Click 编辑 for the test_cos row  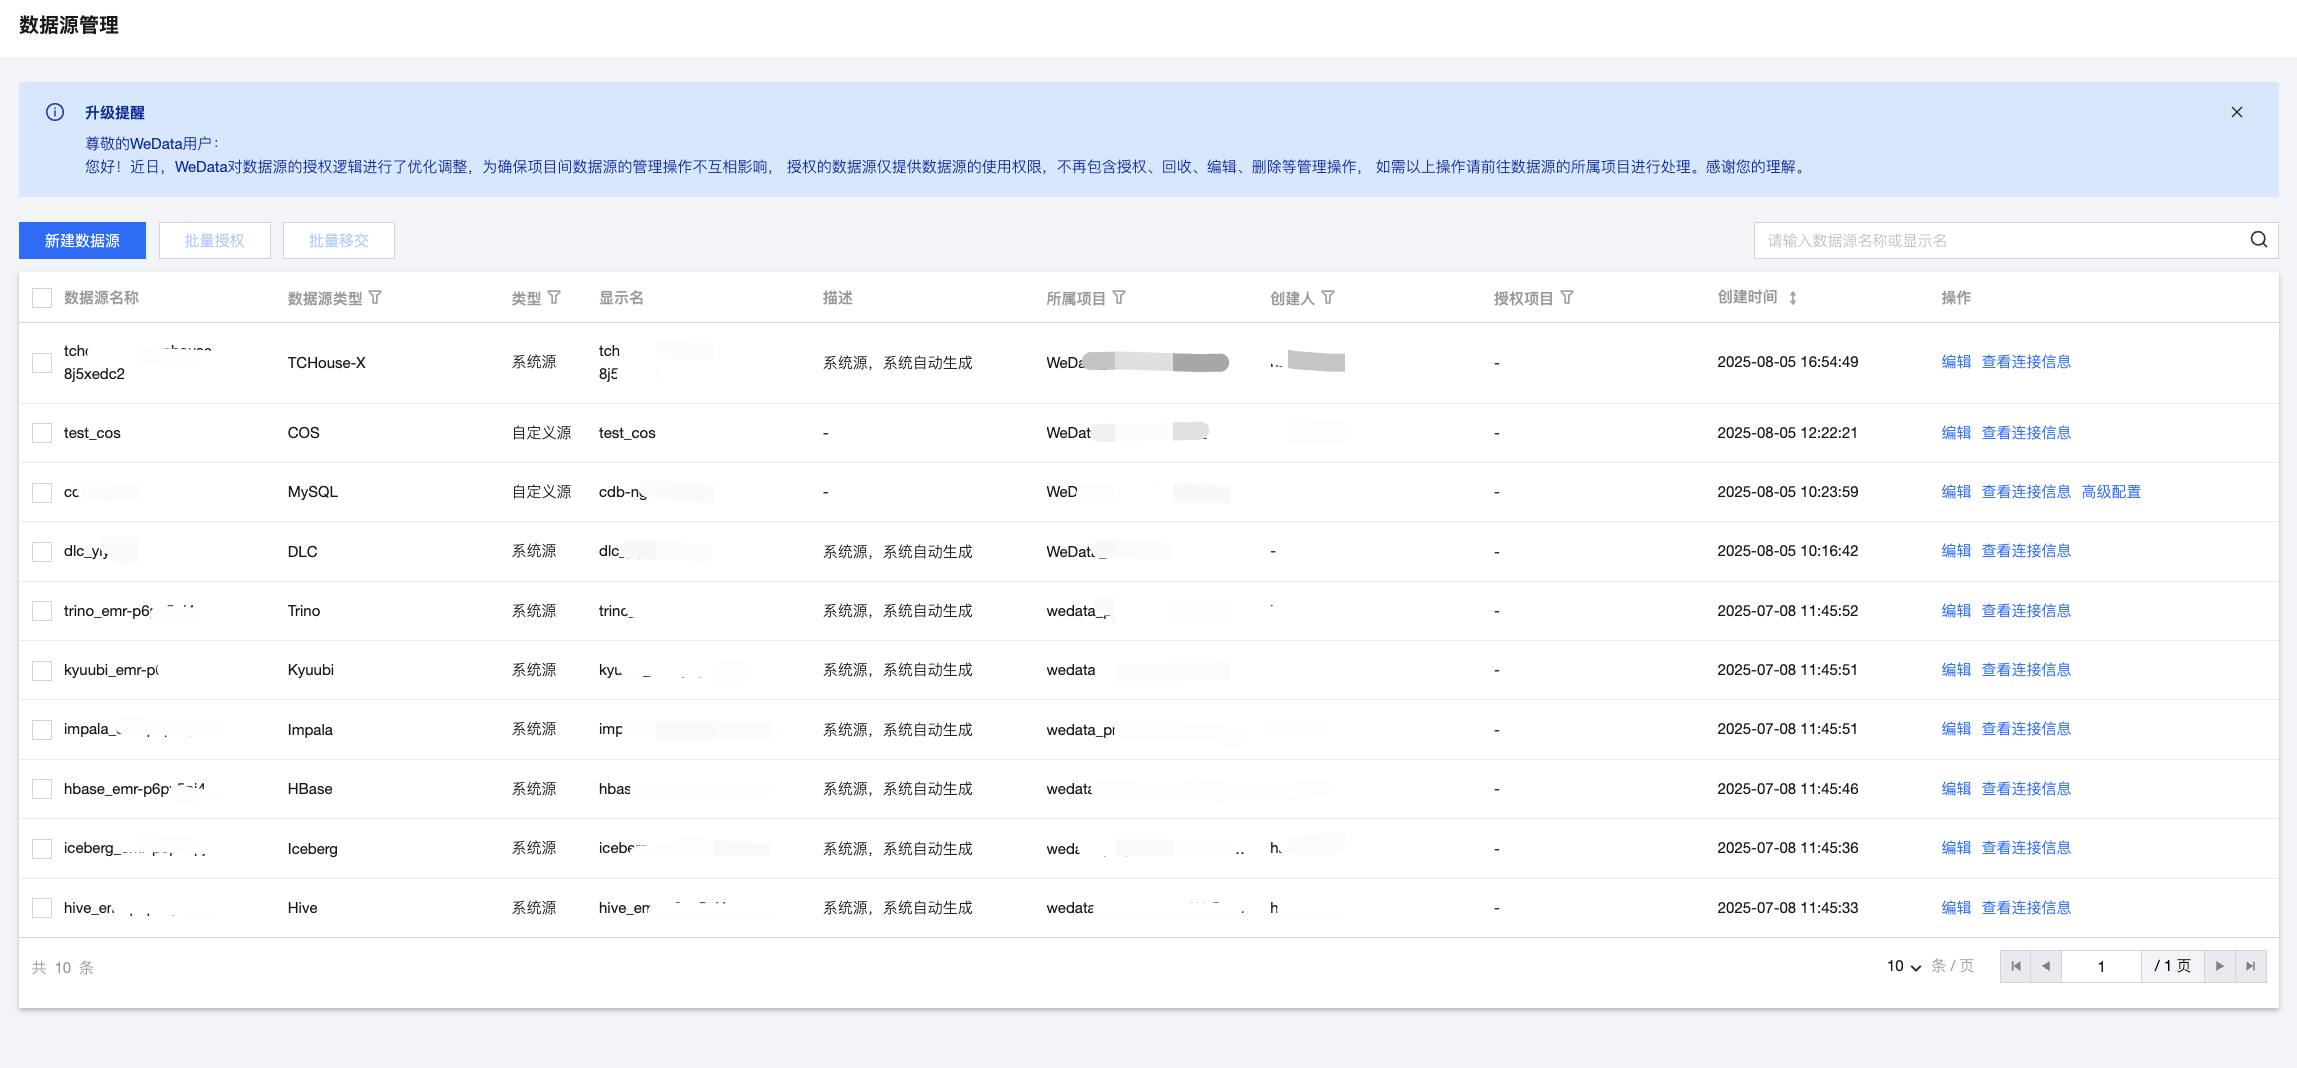click(x=1955, y=433)
